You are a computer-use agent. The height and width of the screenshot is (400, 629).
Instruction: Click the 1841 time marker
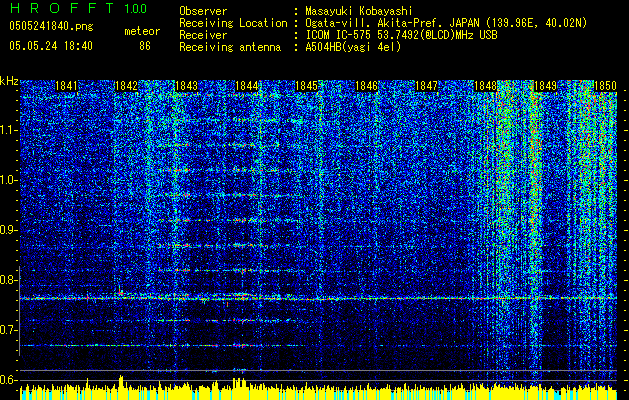point(66,86)
